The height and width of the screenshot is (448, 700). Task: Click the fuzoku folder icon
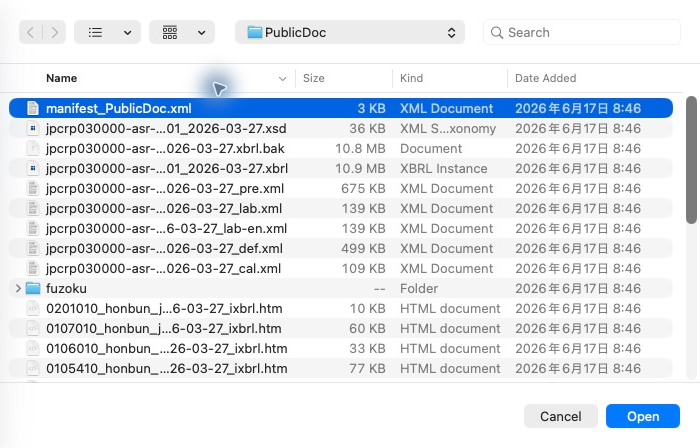coord(33,289)
